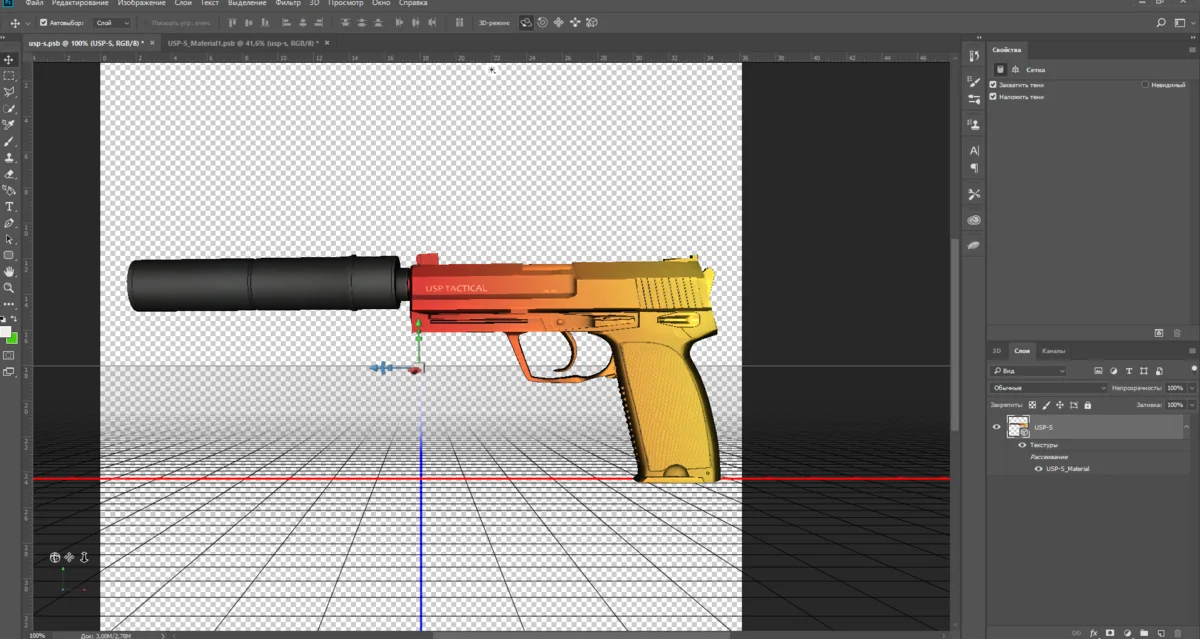Open the Paragraph panel icon
Image resolution: width=1200 pixels, height=639 pixels.
(975, 169)
